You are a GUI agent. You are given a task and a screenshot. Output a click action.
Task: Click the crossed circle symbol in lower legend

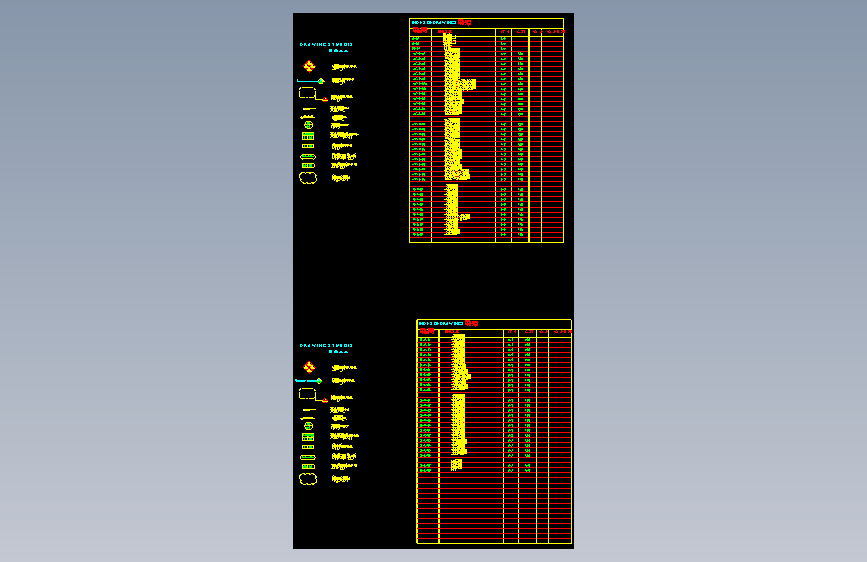(x=309, y=426)
